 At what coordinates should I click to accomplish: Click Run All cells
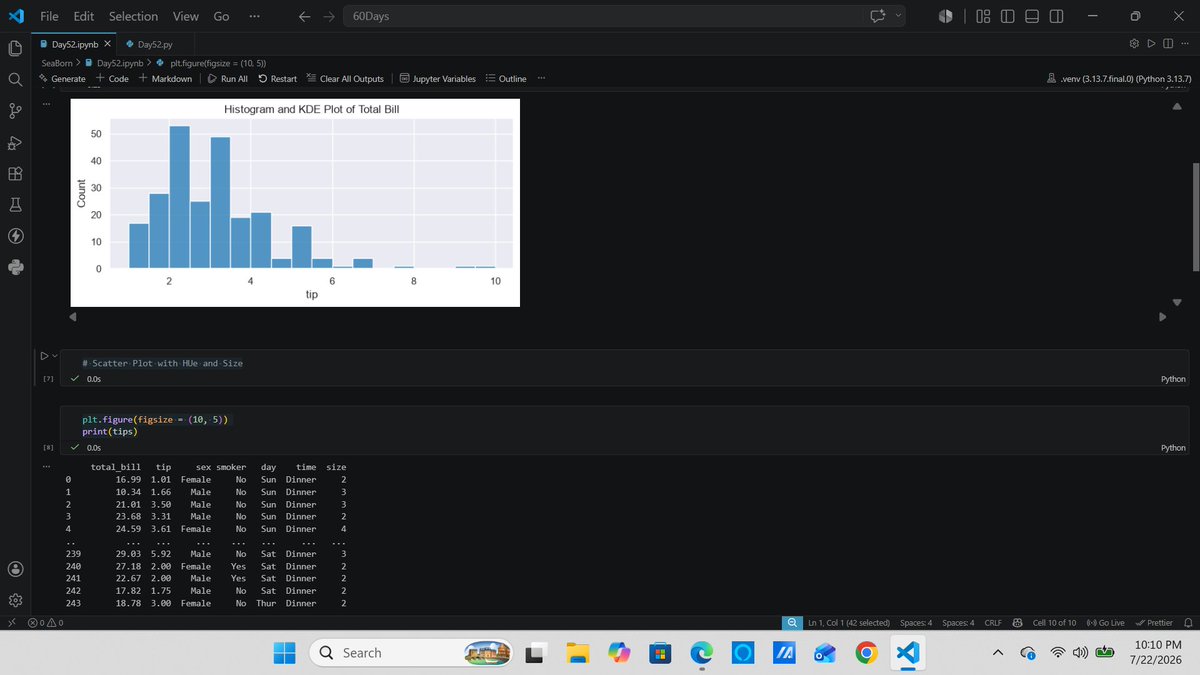[227, 78]
